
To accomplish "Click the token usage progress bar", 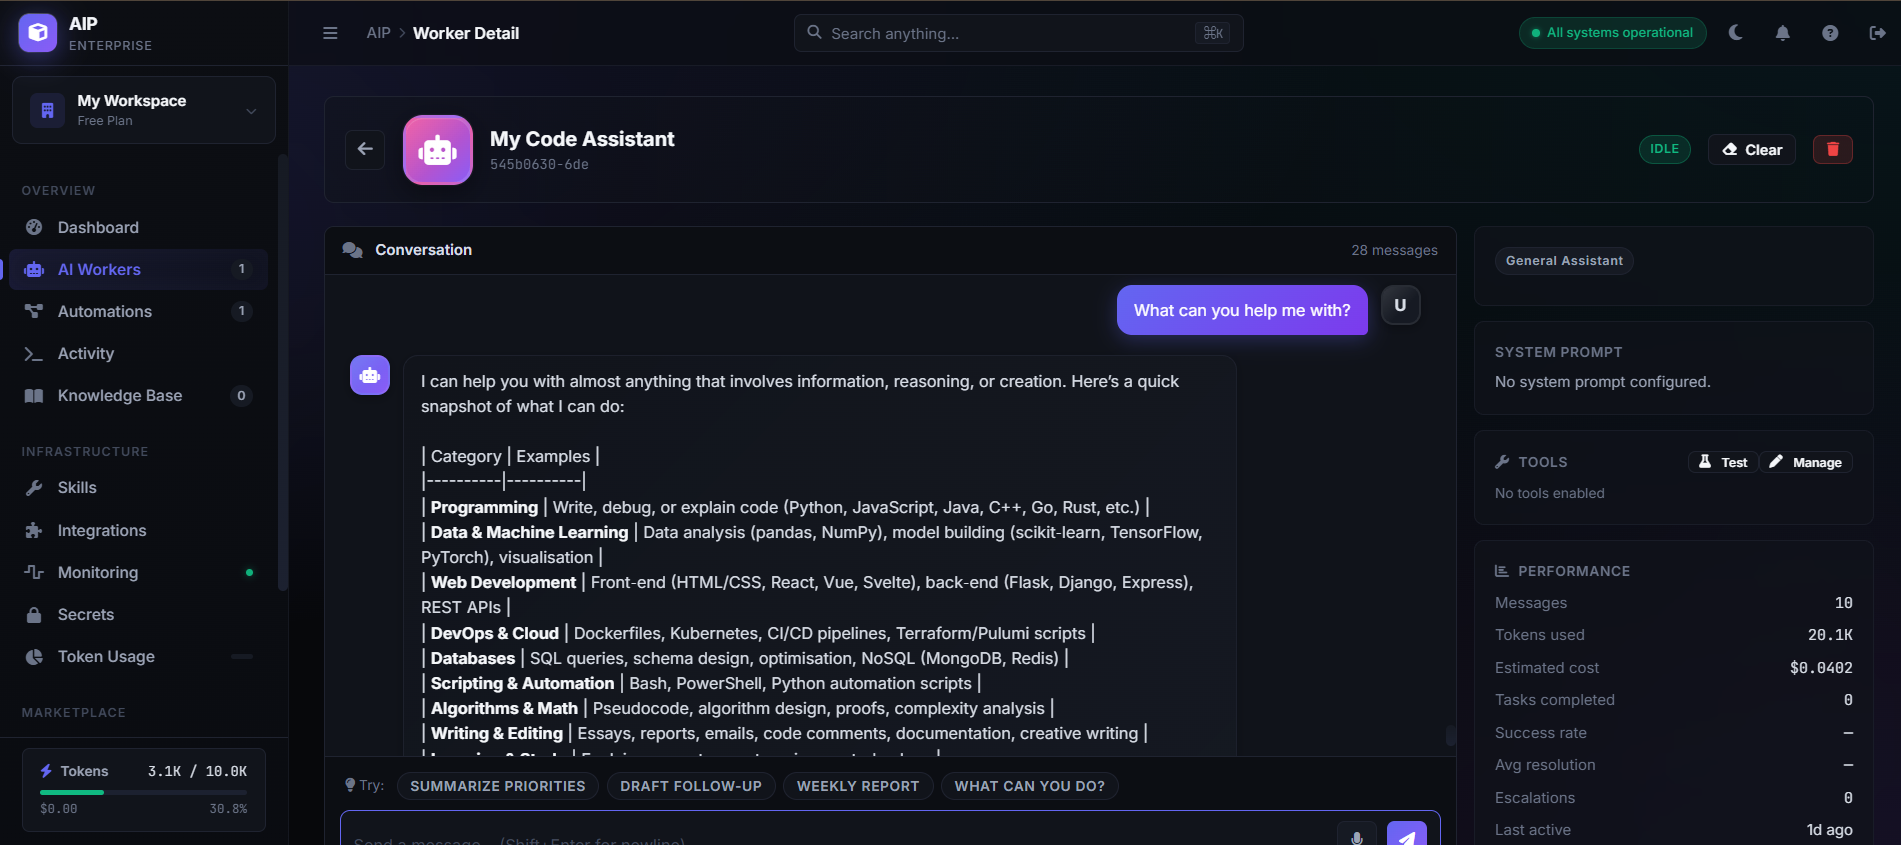I will pyautogui.click(x=143, y=792).
